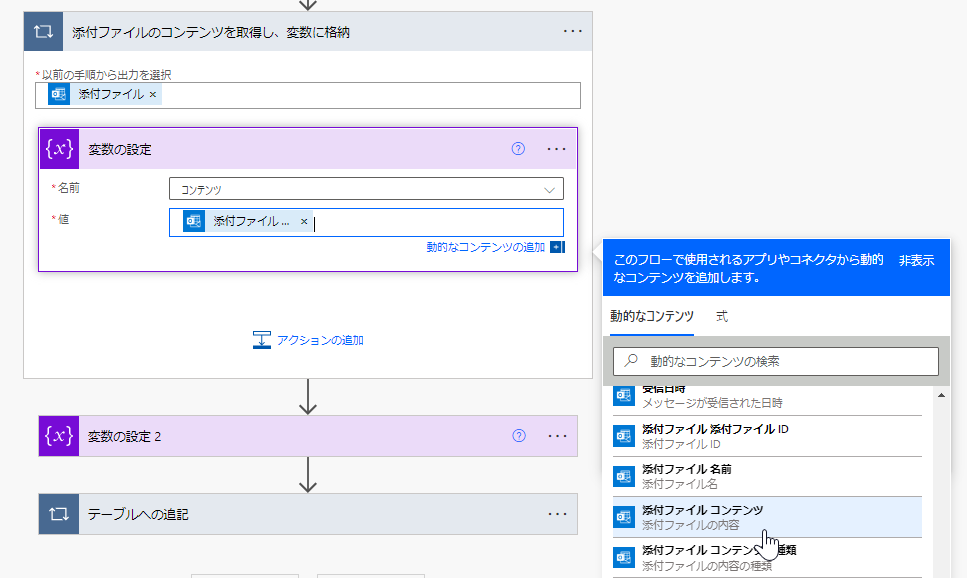Click Outlook icon beside 添付ファイル 添付ファイル ID
This screenshot has height=578, width=967.
[x=623, y=436]
